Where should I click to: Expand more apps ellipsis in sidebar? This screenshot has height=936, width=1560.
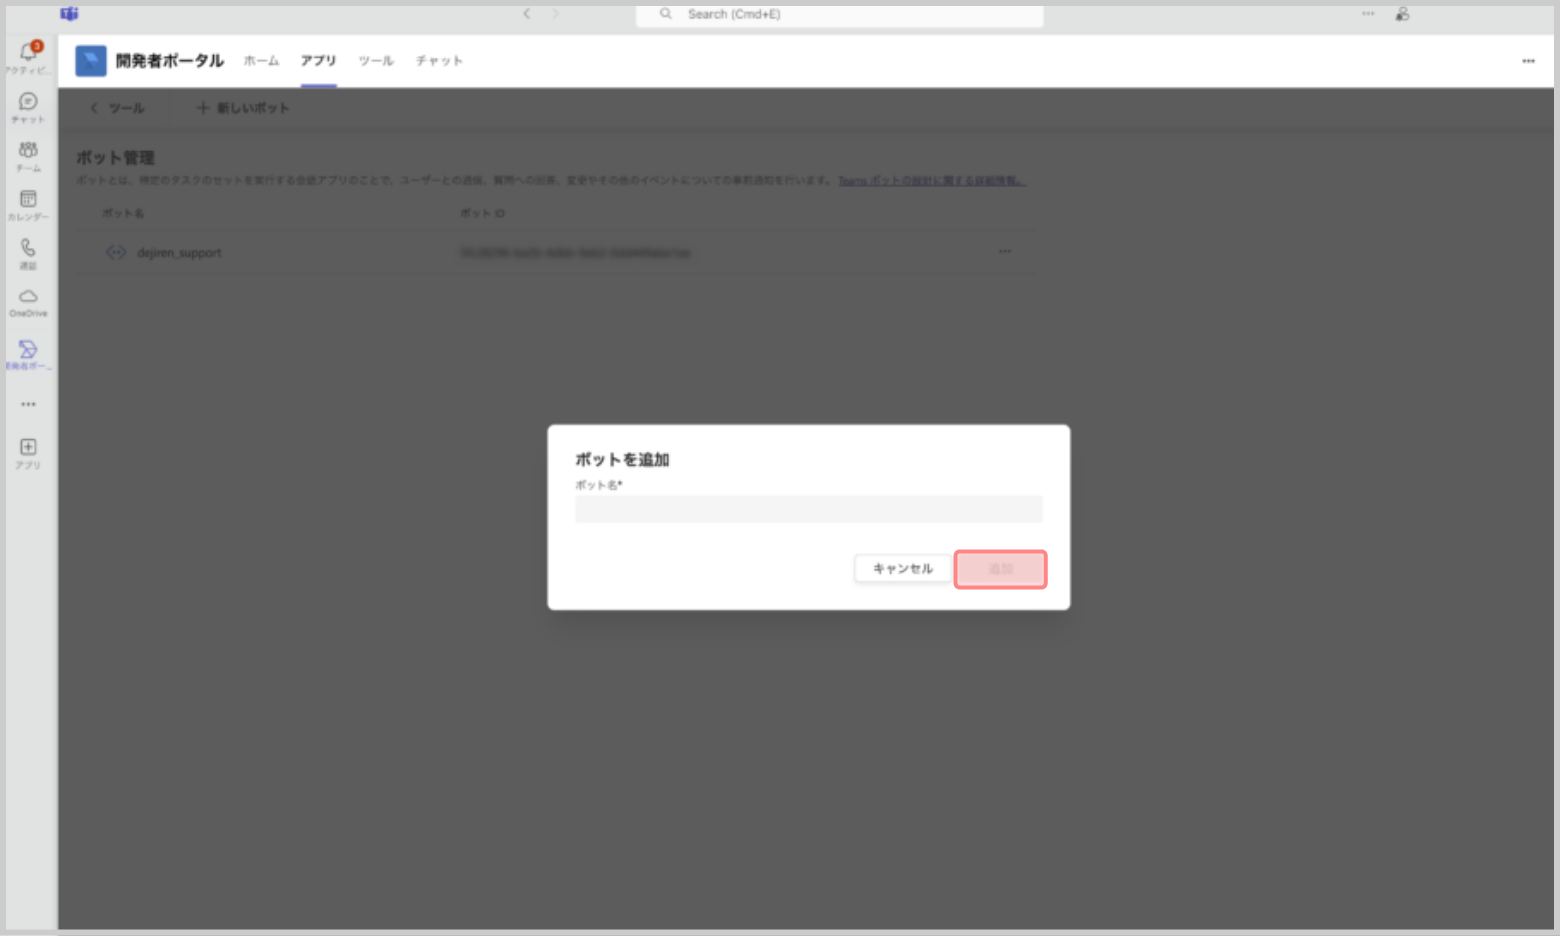pyautogui.click(x=28, y=405)
